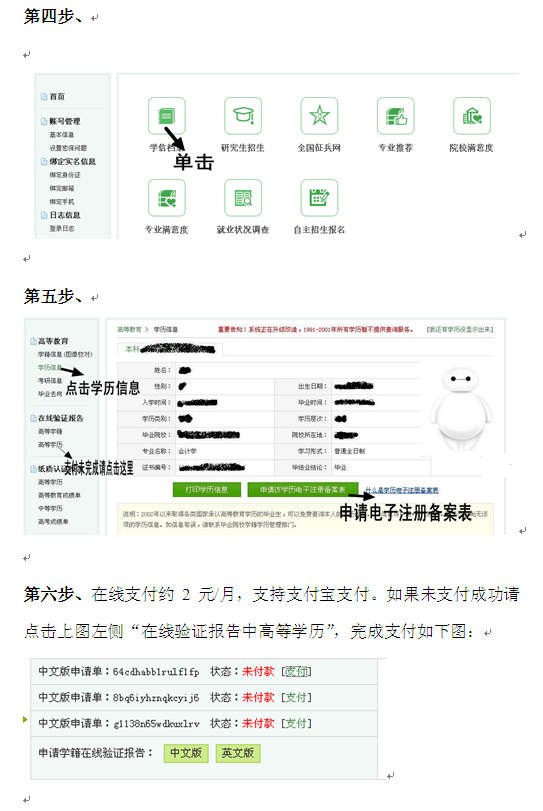Open 学历信息 in the sidebar
The width and height of the screenshot is (543, 811).
pyautogui.click(x=50, y=368)
